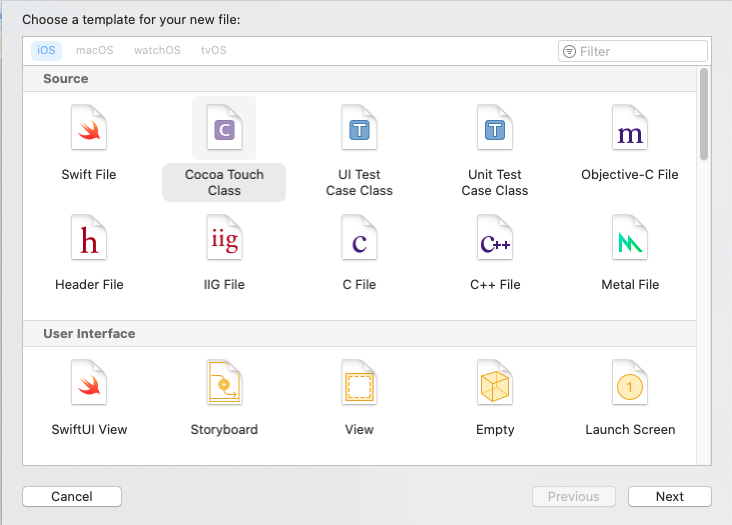Screen dimensions: 732x525
Task: Click the "Unit Test Case Class" label
Action: pos(495,182)
